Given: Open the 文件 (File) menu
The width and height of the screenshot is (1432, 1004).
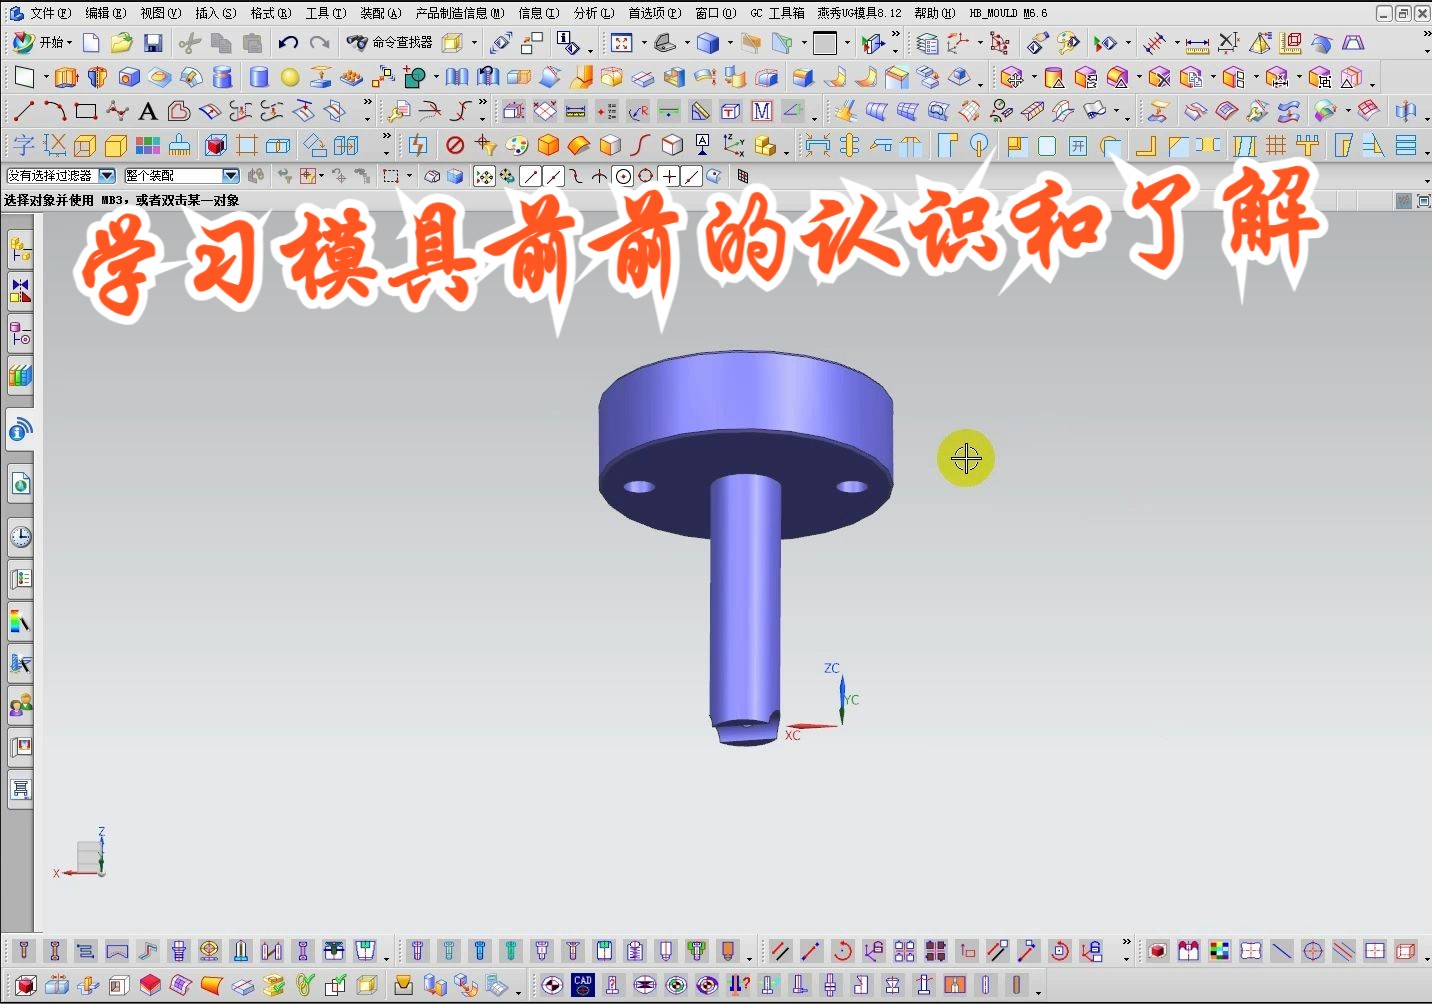Looking at the screenshot, I should click(x=49, y=13).
